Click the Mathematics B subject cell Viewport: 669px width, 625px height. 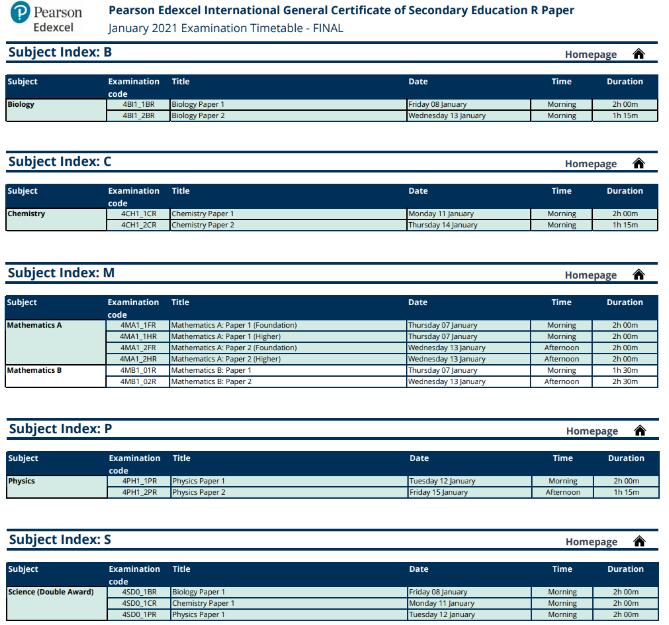coord(55,376)
